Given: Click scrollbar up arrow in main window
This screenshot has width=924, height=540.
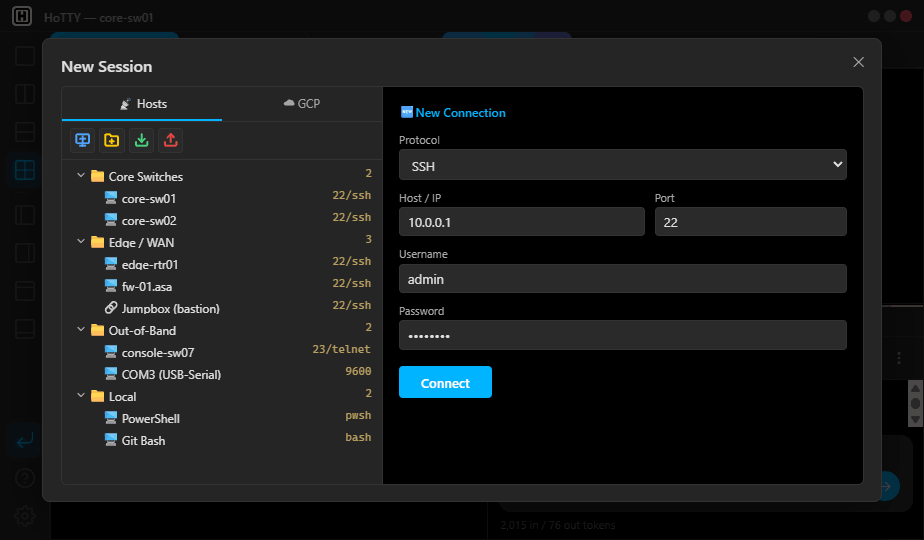Looking at the screenshot, I should point(915,388).
